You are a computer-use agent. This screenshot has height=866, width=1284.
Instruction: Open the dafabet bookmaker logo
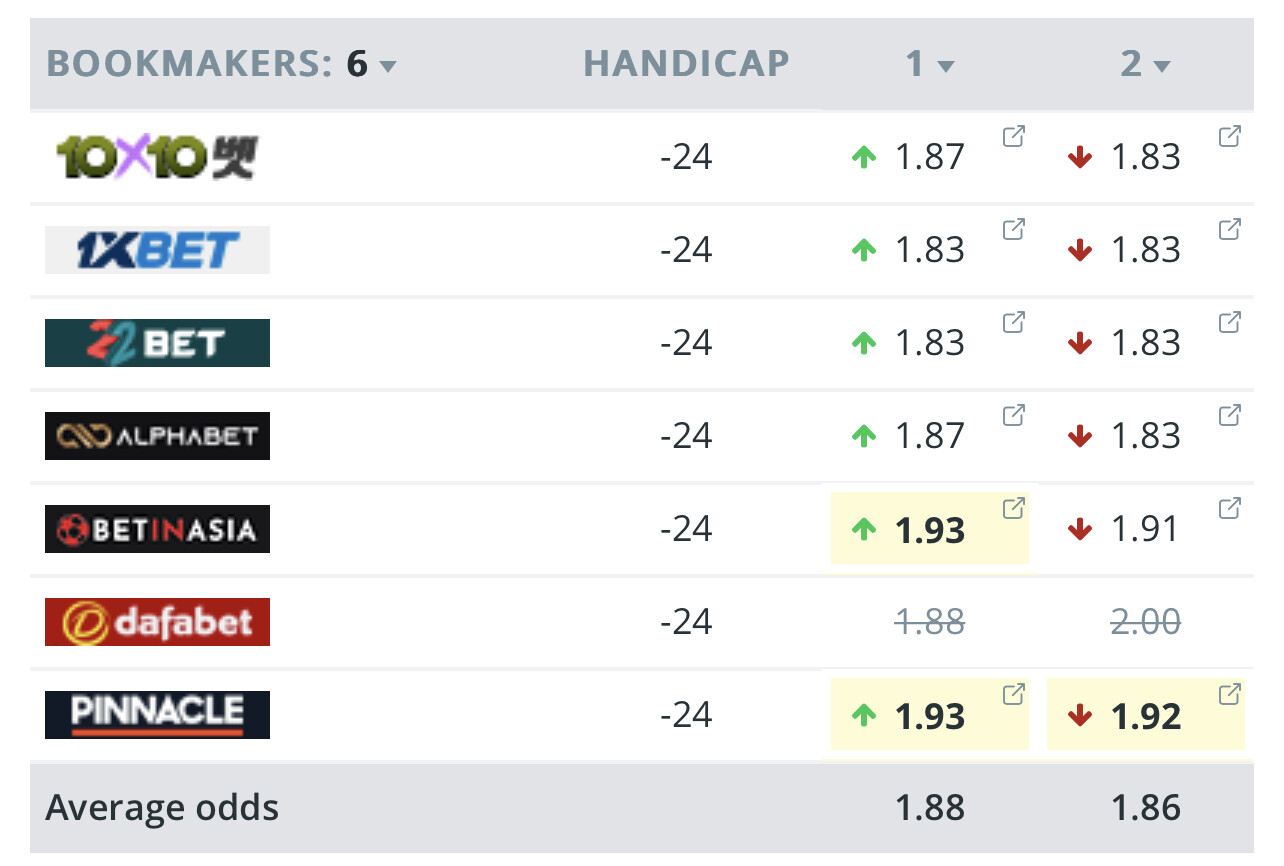157,621
